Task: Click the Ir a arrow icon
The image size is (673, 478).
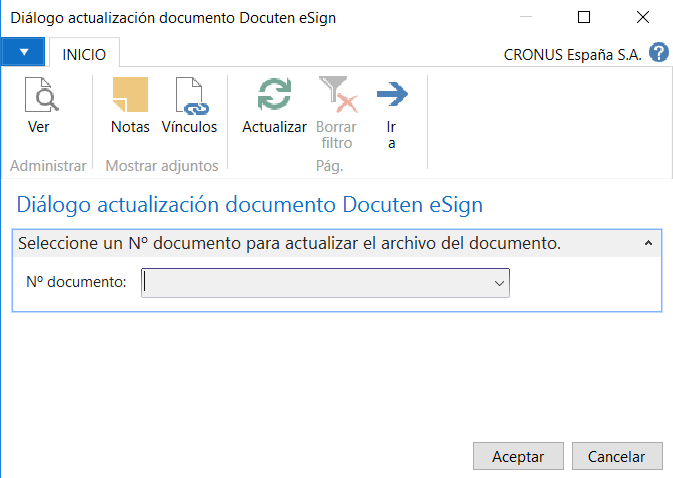Action: [392, 94]
